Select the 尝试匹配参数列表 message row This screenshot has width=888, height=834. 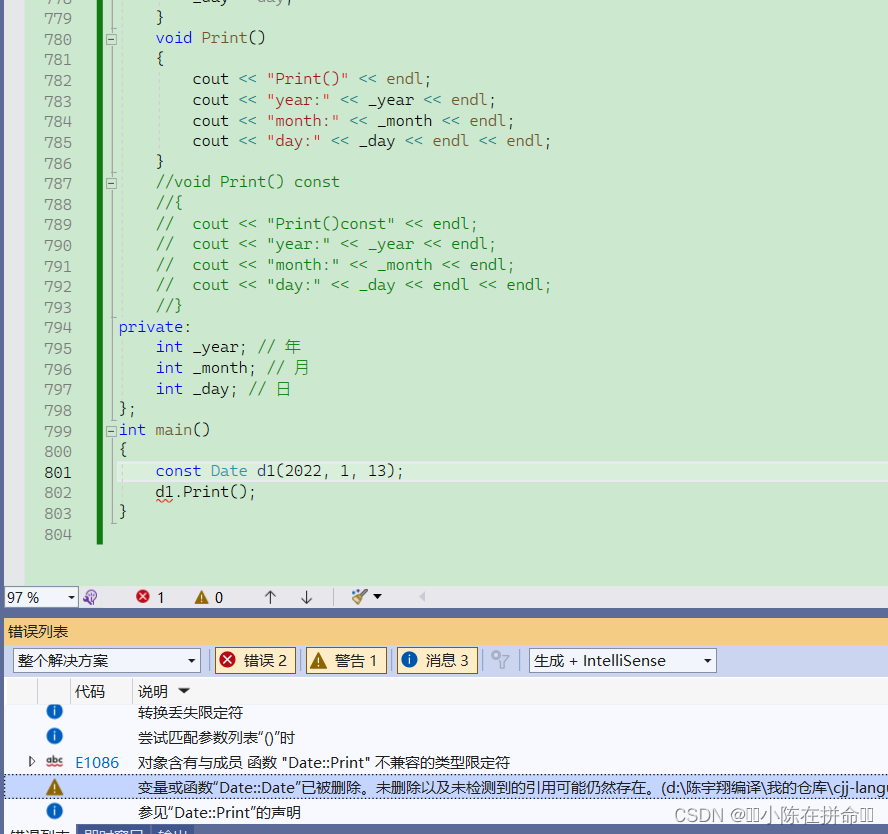[x=446, y=737]
